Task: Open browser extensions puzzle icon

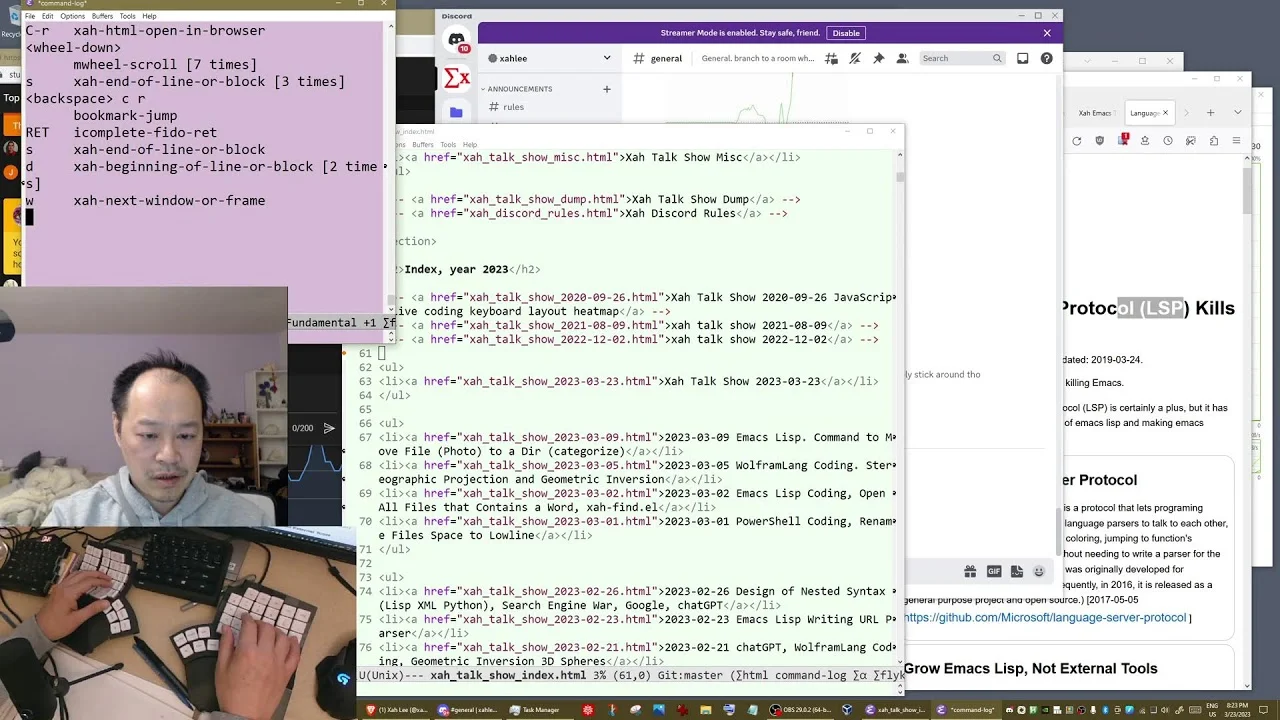Action: (x=1213, y=141)
